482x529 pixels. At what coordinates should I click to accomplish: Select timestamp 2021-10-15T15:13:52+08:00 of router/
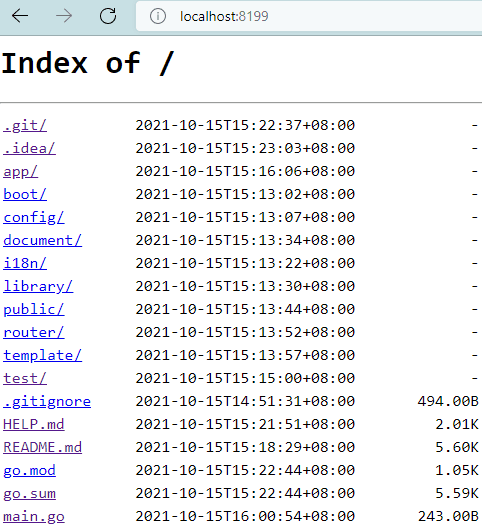[245, 333]
